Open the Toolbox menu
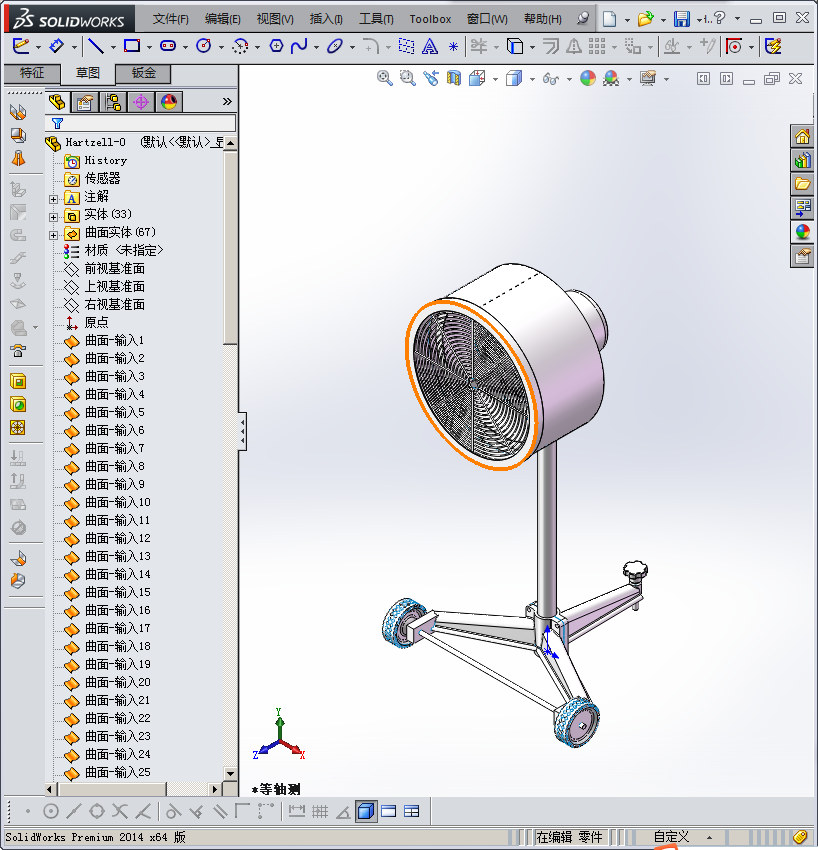Viewport: 818px width, 850px height. (430, 19)
